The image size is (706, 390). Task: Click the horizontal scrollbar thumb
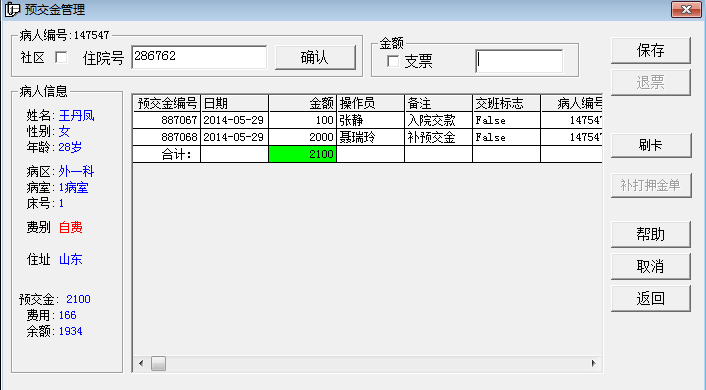tap(158, 363)
